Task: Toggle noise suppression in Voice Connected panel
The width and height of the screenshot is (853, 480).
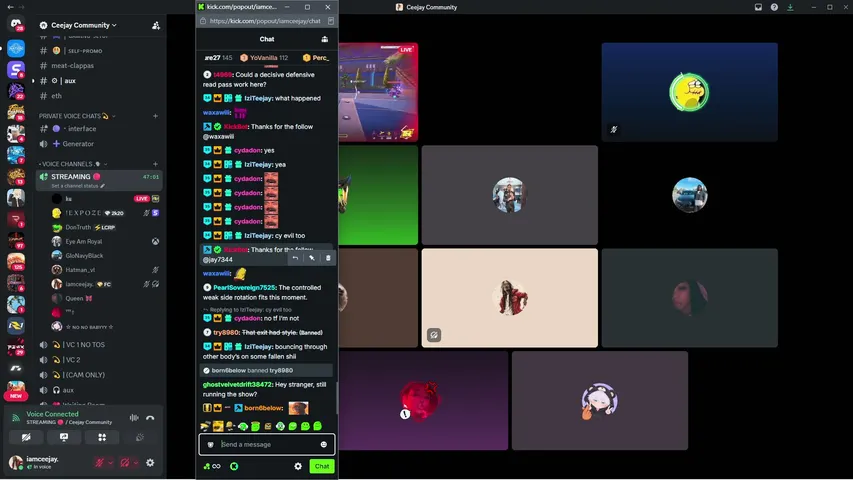Action: 134,418
